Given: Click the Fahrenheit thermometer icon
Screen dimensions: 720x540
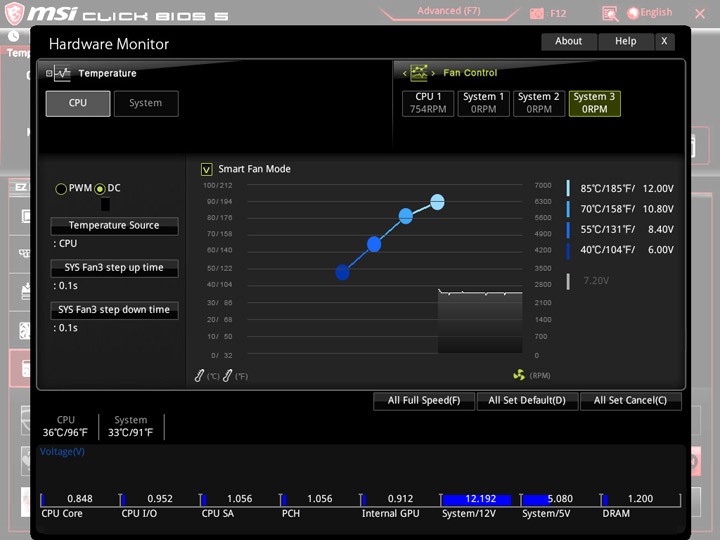Looking at the screenshot, I should coord(227,376).
